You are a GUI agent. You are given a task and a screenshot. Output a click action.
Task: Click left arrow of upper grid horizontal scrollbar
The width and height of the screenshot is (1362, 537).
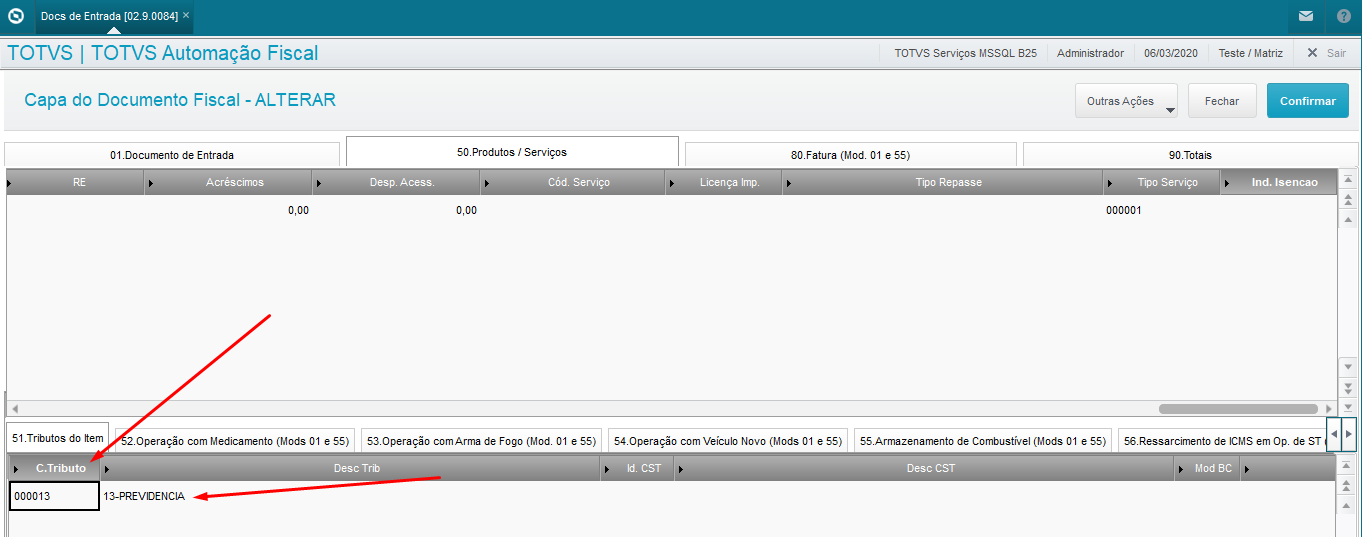click(x=15, y=409)
